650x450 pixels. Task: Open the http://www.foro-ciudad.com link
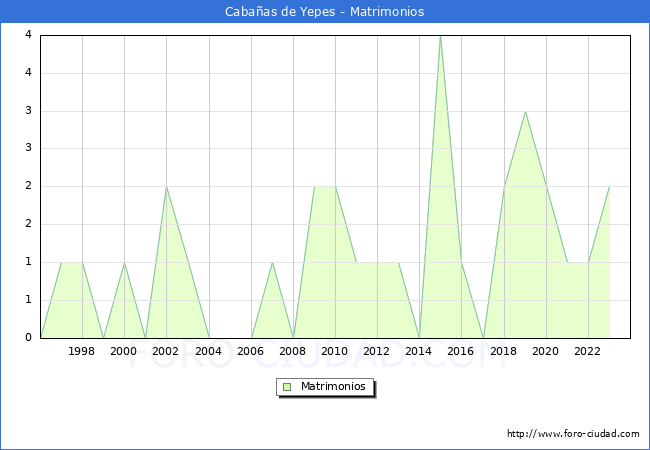pyautogui.click(x=573, y=434)
